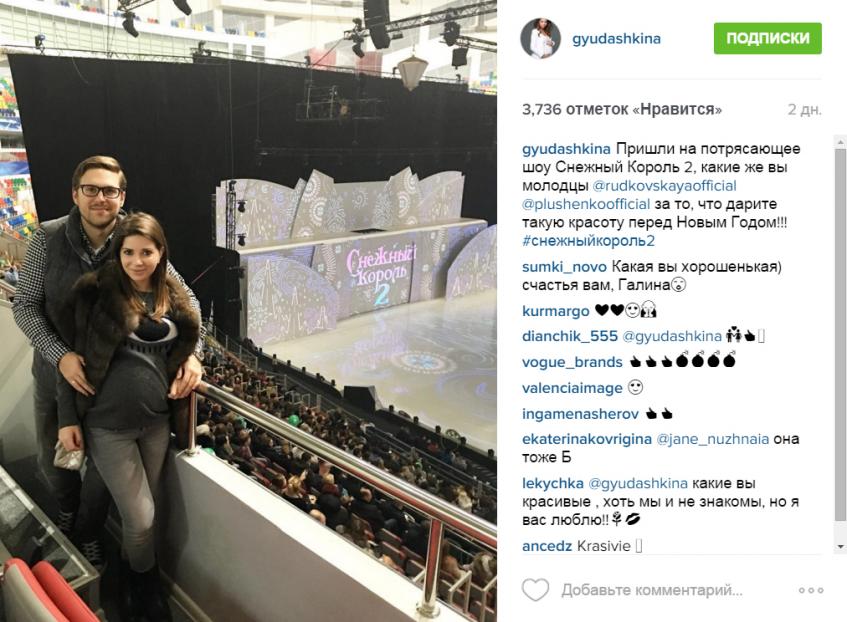Open the three-dots more options menu

click(x=811, y=590)
